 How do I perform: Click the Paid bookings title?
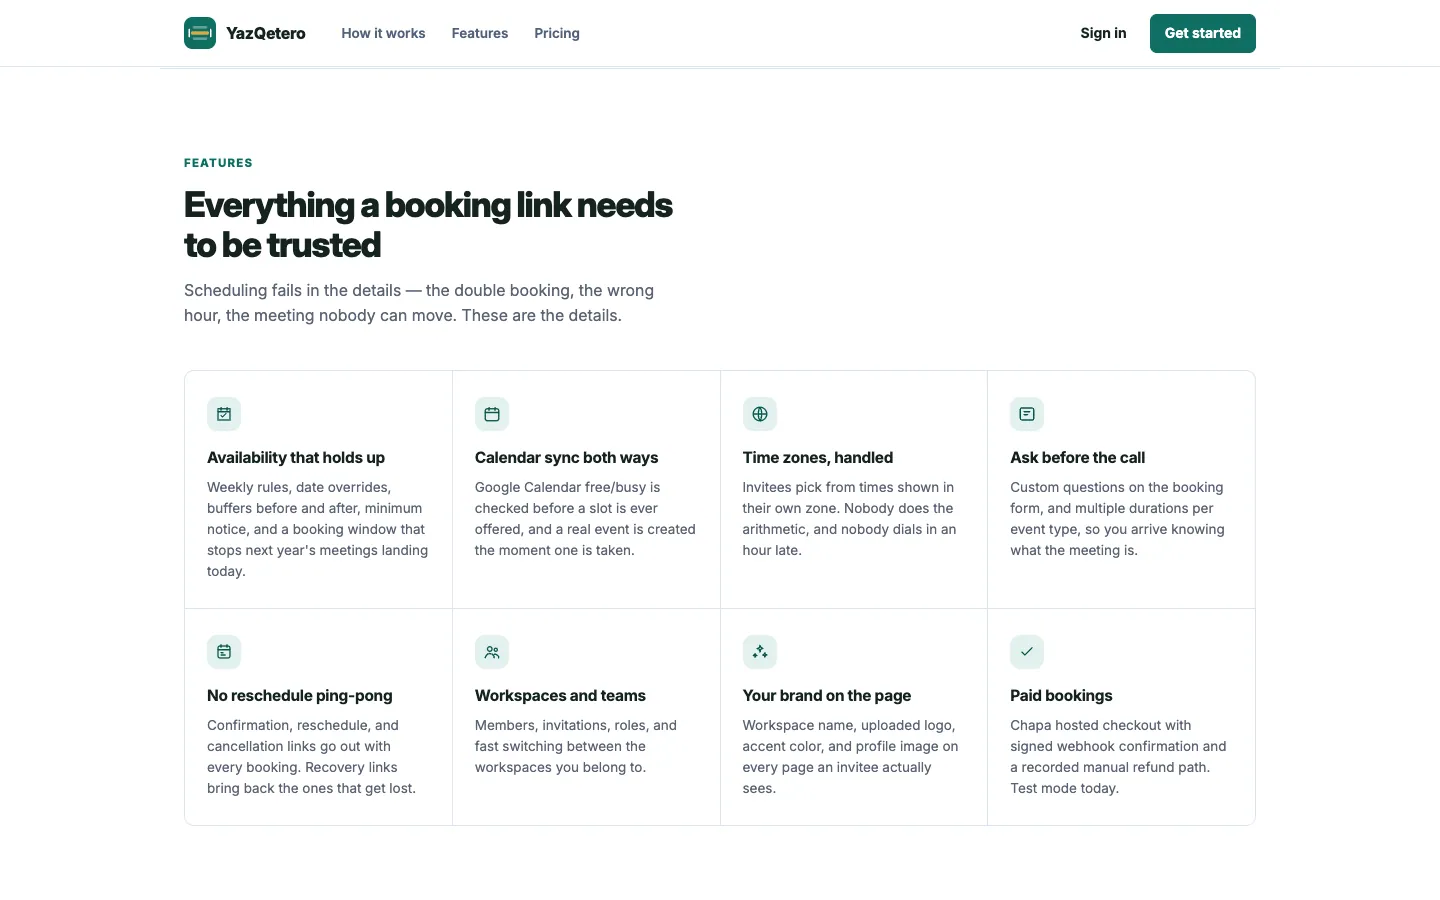(x=1061, y=695)
